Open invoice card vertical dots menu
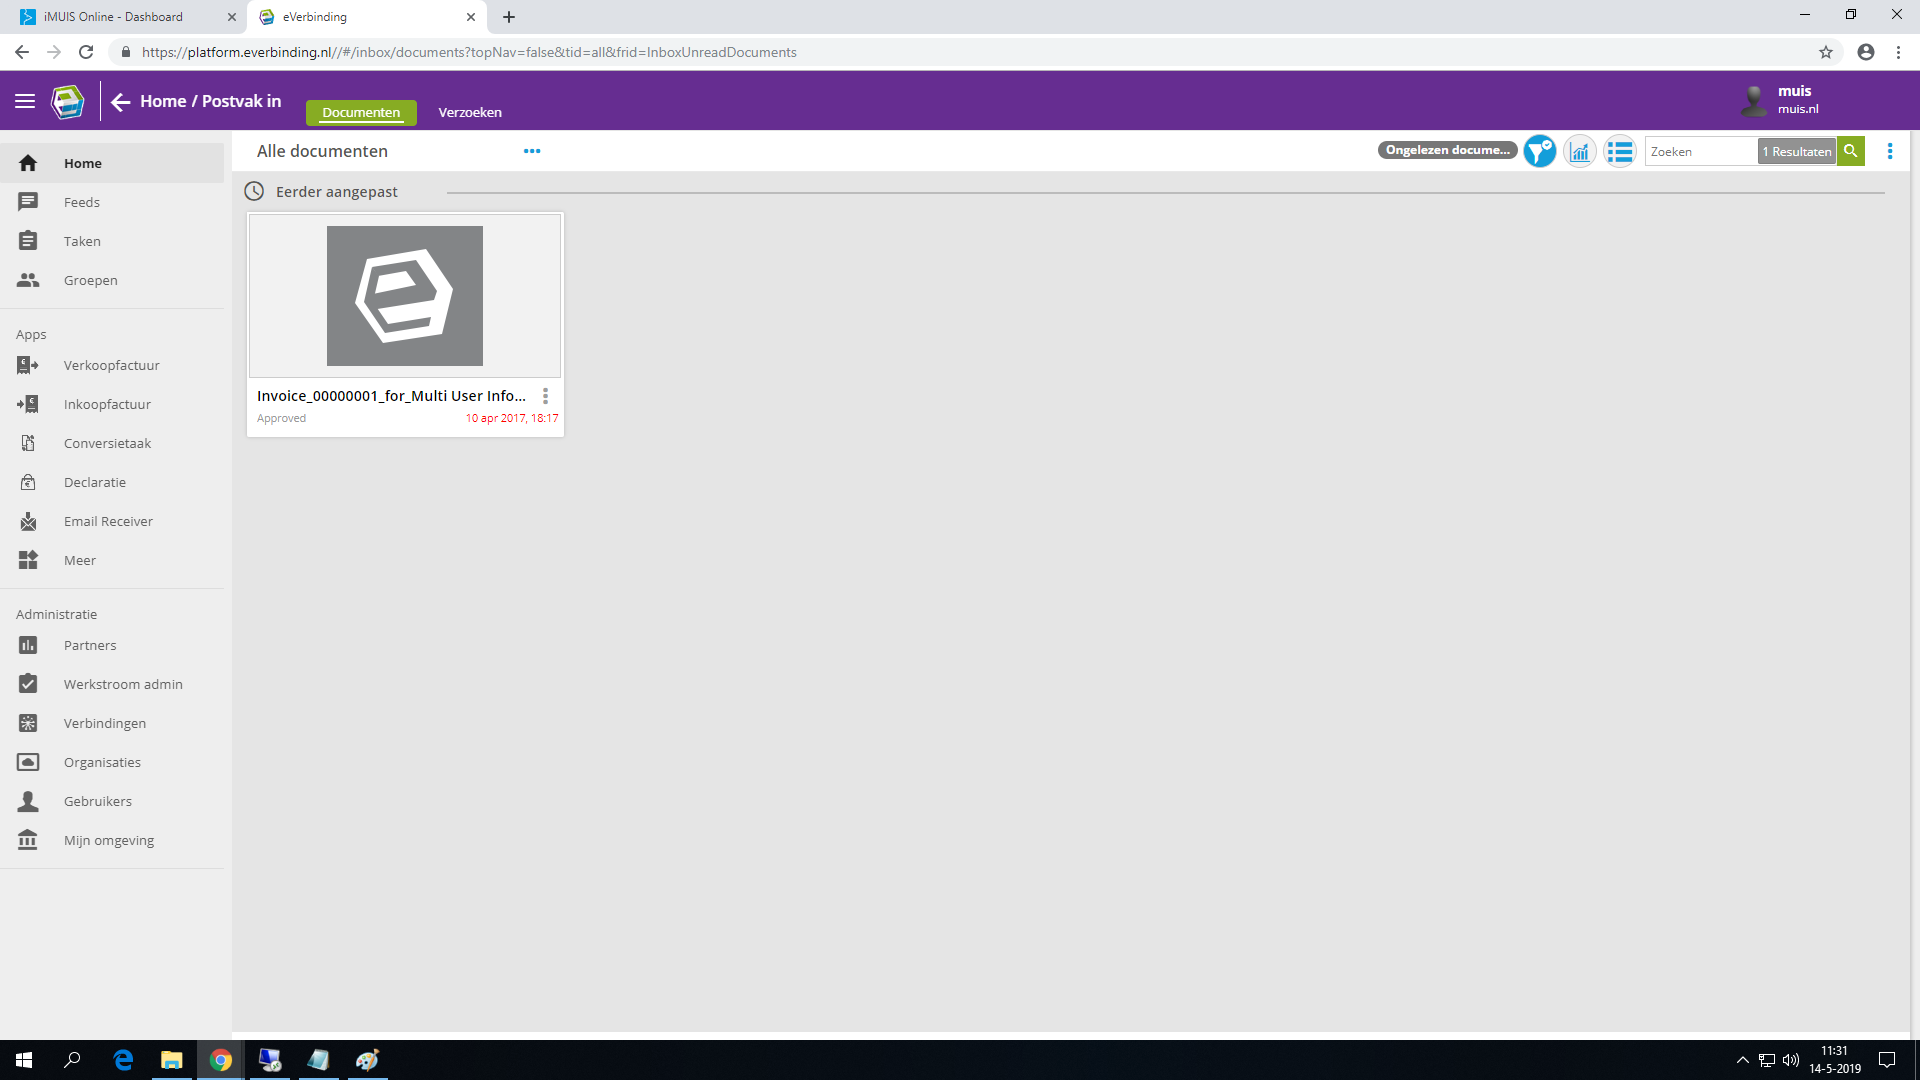Screen dimensions: 1920x1080 (545, 396)
